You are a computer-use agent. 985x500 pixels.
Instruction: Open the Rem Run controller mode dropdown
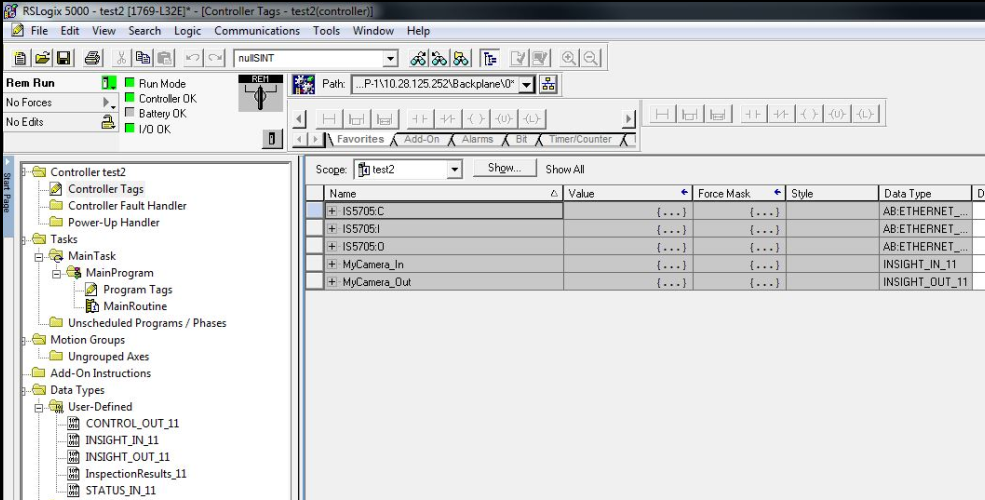tap(109, 84)
